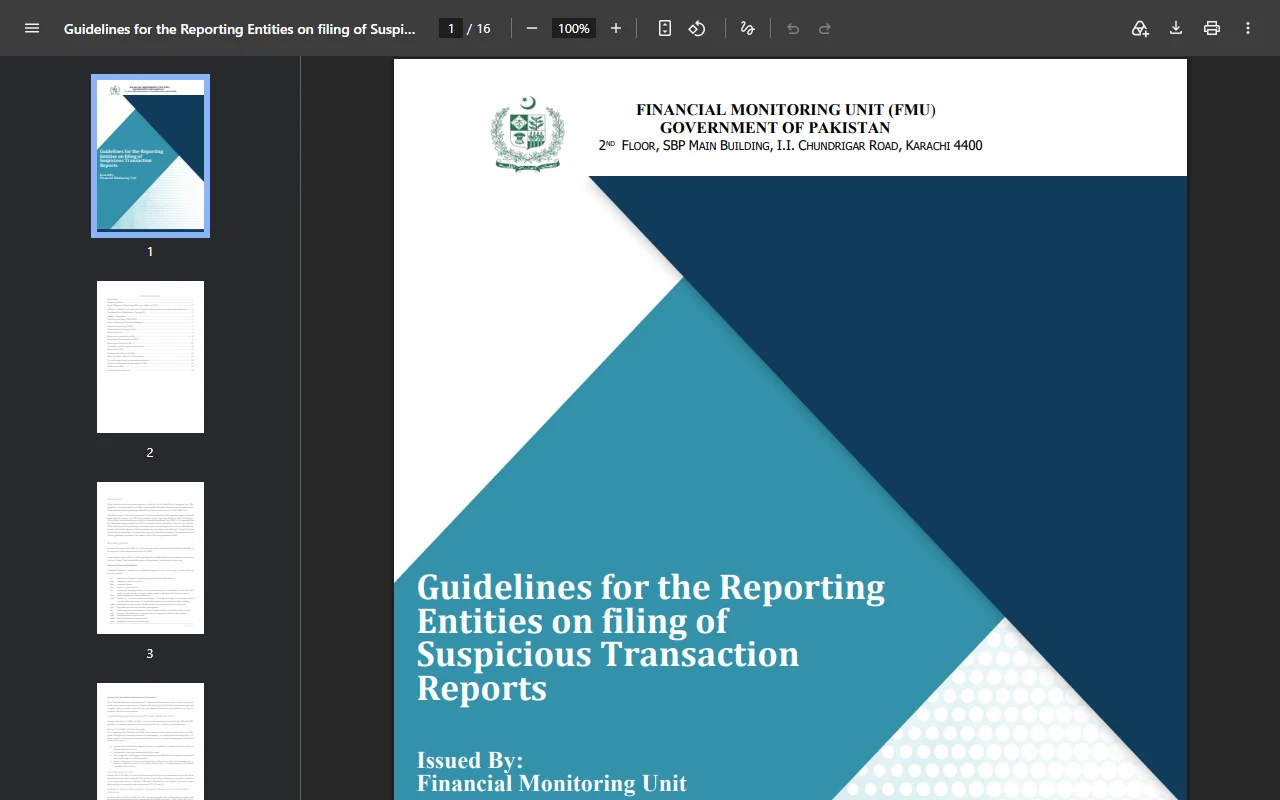Zoom out with the minus button

tap(532, 28)
